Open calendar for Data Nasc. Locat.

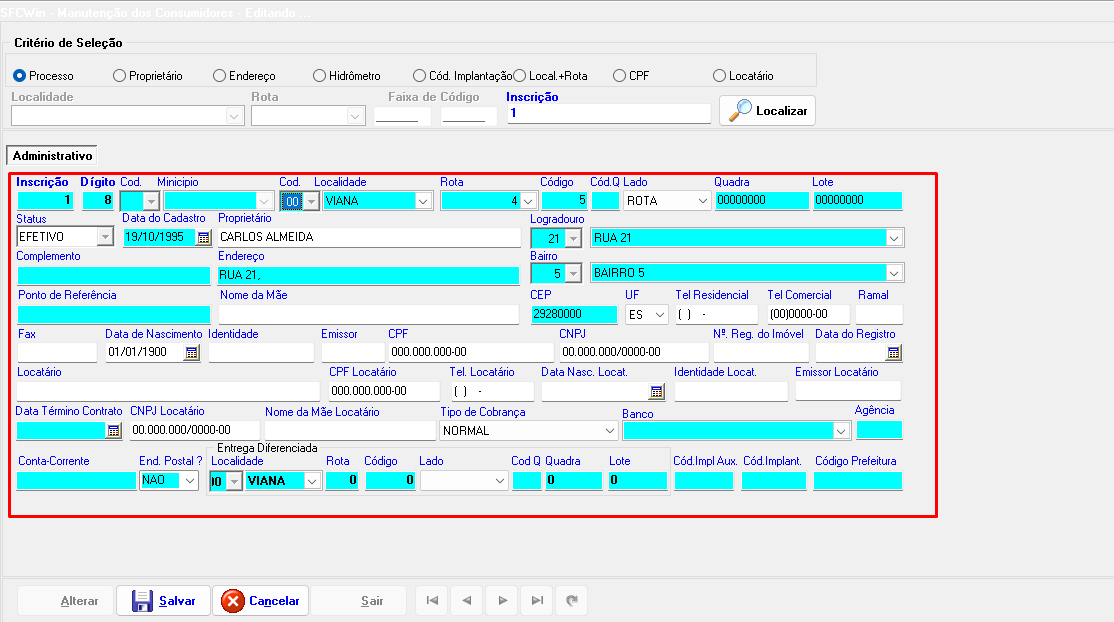coord(657,391)
